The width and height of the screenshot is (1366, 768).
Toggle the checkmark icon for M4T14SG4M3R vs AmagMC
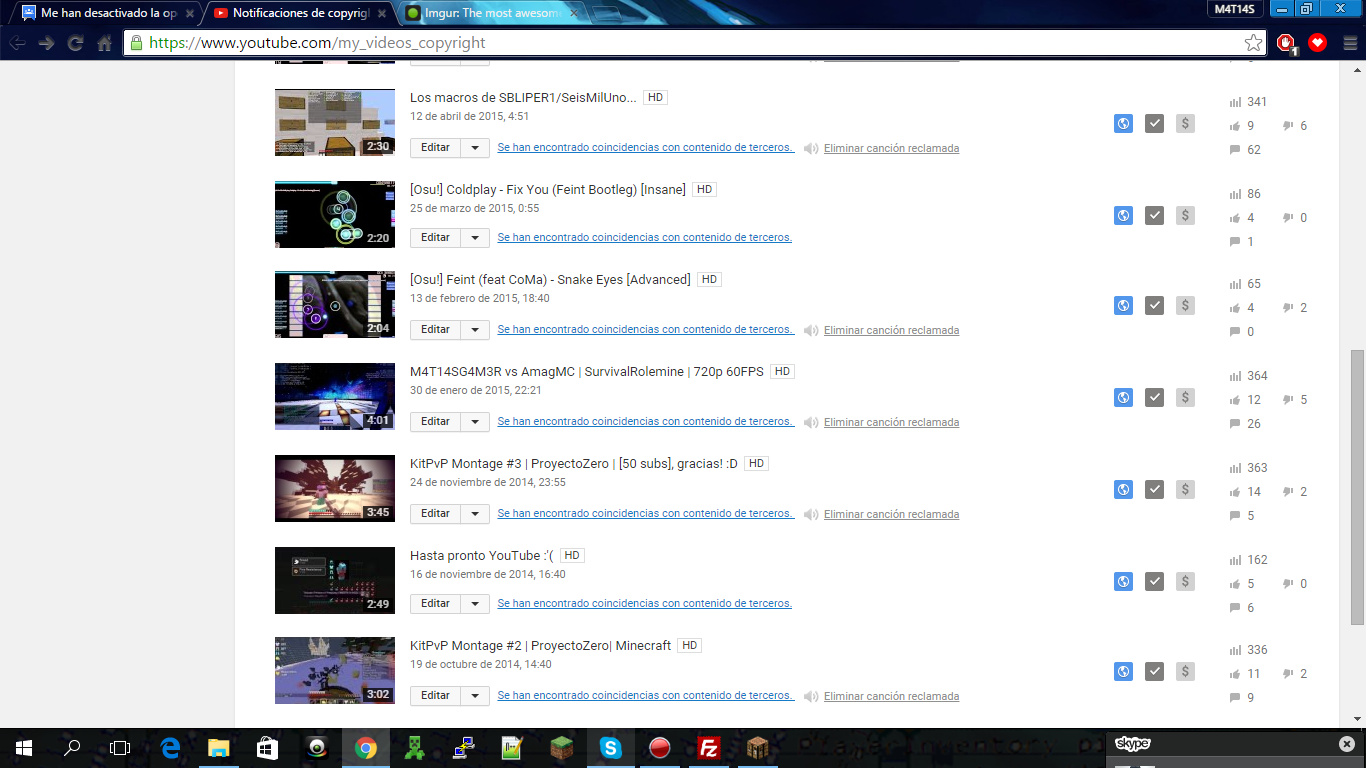1154,398
